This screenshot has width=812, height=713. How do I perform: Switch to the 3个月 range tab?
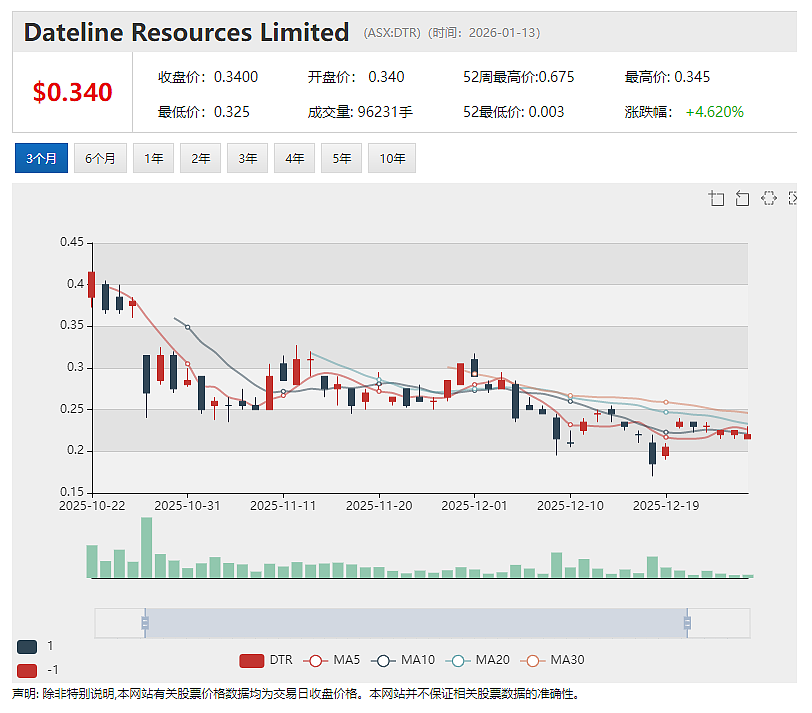click(41, 158)
